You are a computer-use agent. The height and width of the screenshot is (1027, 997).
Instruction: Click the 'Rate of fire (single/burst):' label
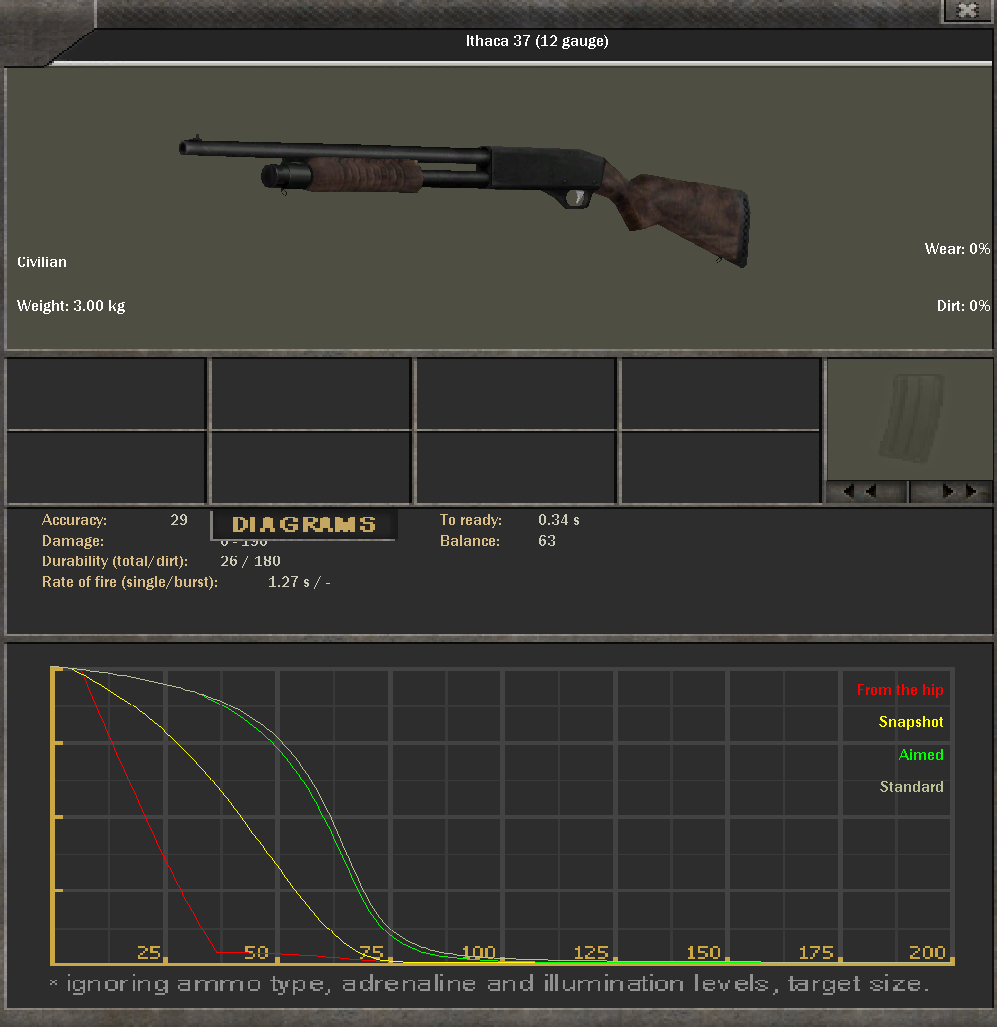click(130, 582)
